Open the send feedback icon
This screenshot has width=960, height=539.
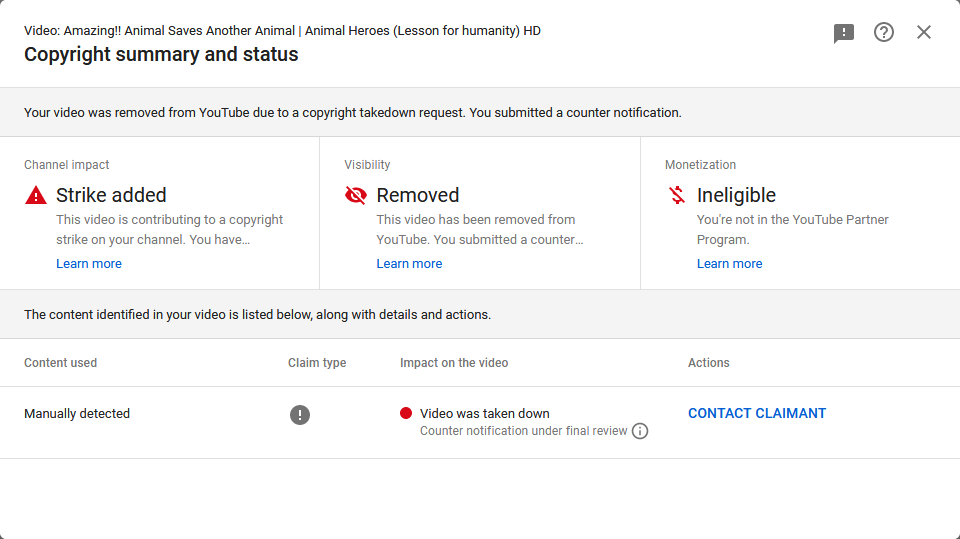[x=844, y=32]
